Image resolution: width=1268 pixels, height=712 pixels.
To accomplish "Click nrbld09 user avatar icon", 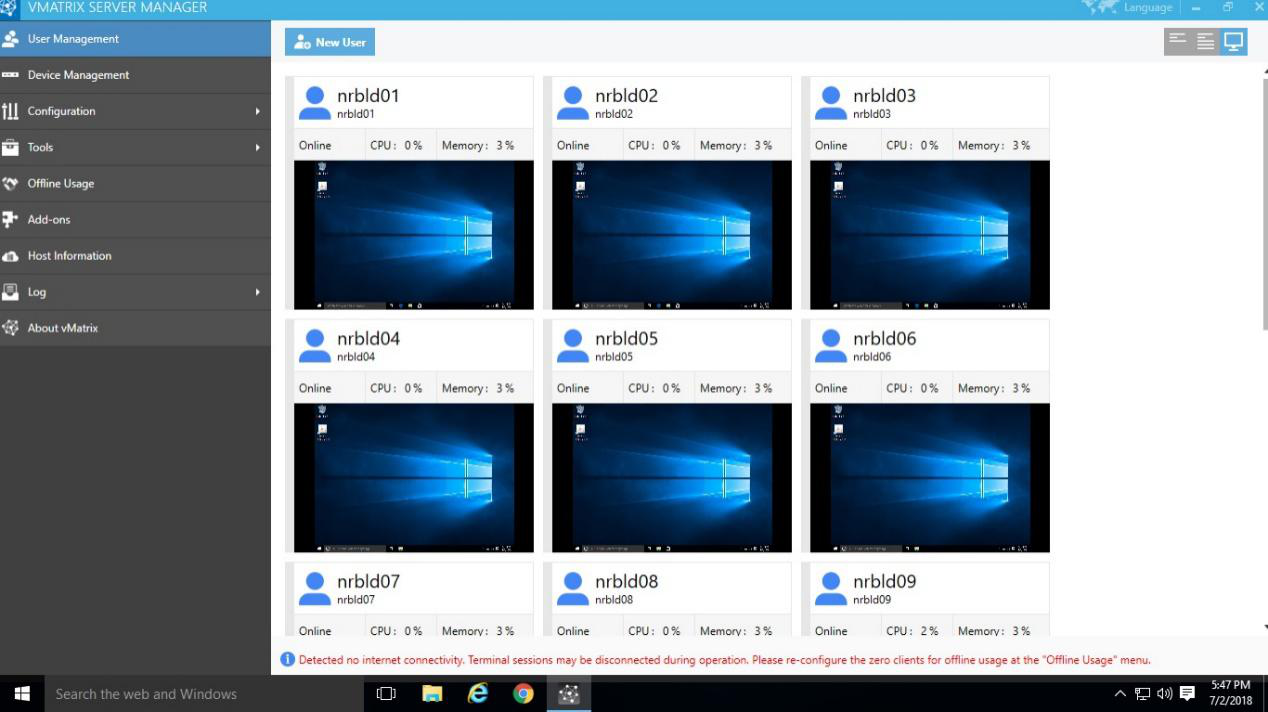I will [x=831, y=588].
